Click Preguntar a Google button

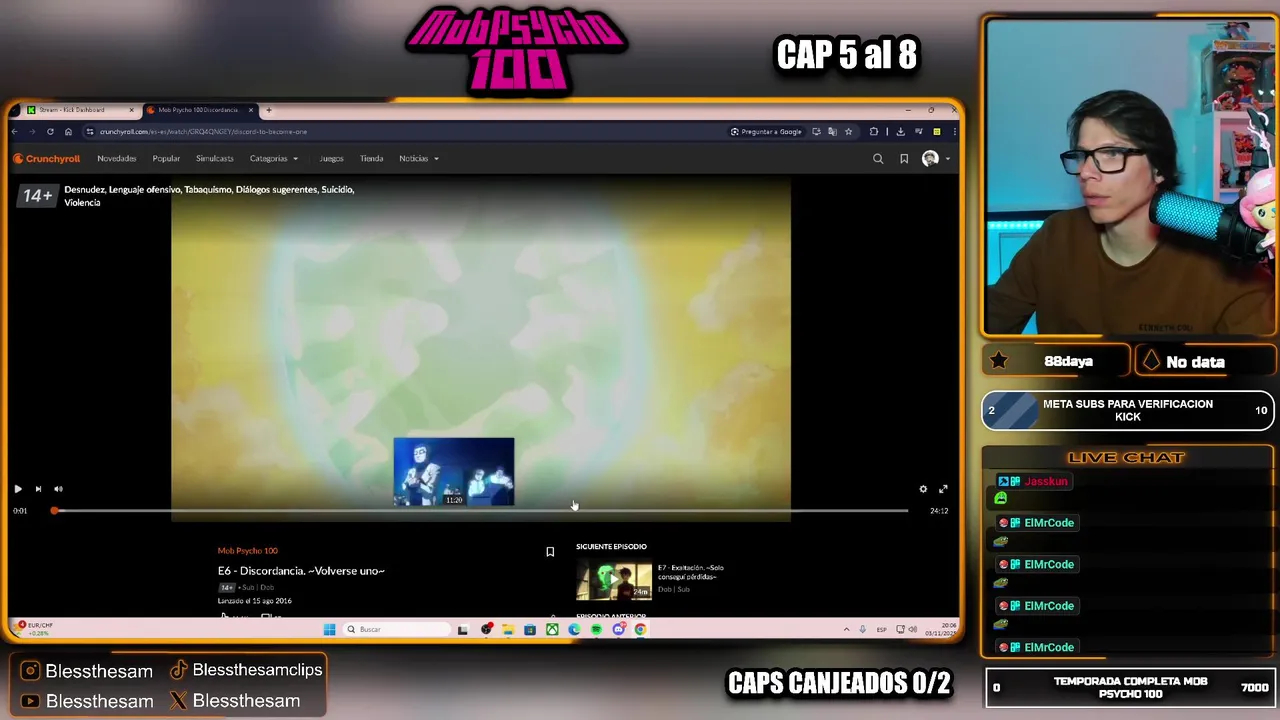(x=766, y=131)
